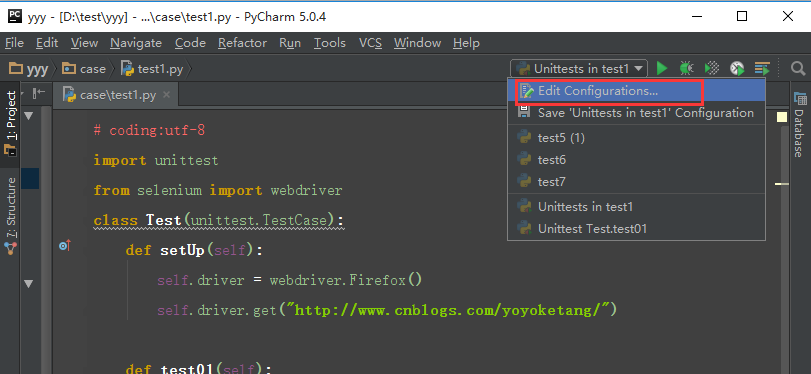This screenshot has width=811, height=374.
Task: Click the 'webdriver.Firefox()' line
Action: pyautogui.click(x=290, y=280)
